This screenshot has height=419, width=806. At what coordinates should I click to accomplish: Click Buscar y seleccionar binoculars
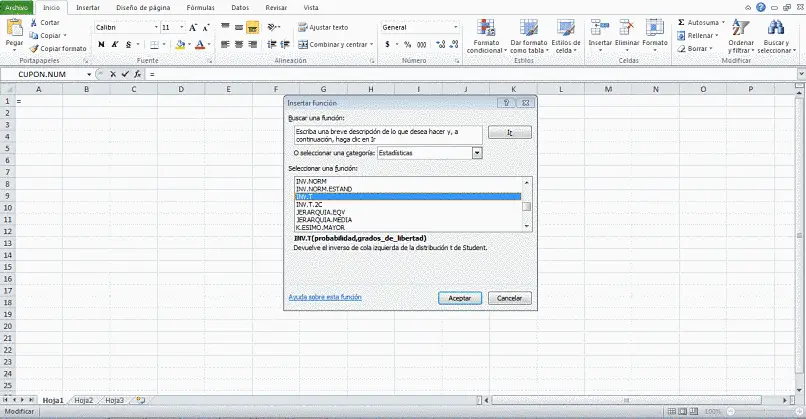pyautogui.click(x=776, y=28)
